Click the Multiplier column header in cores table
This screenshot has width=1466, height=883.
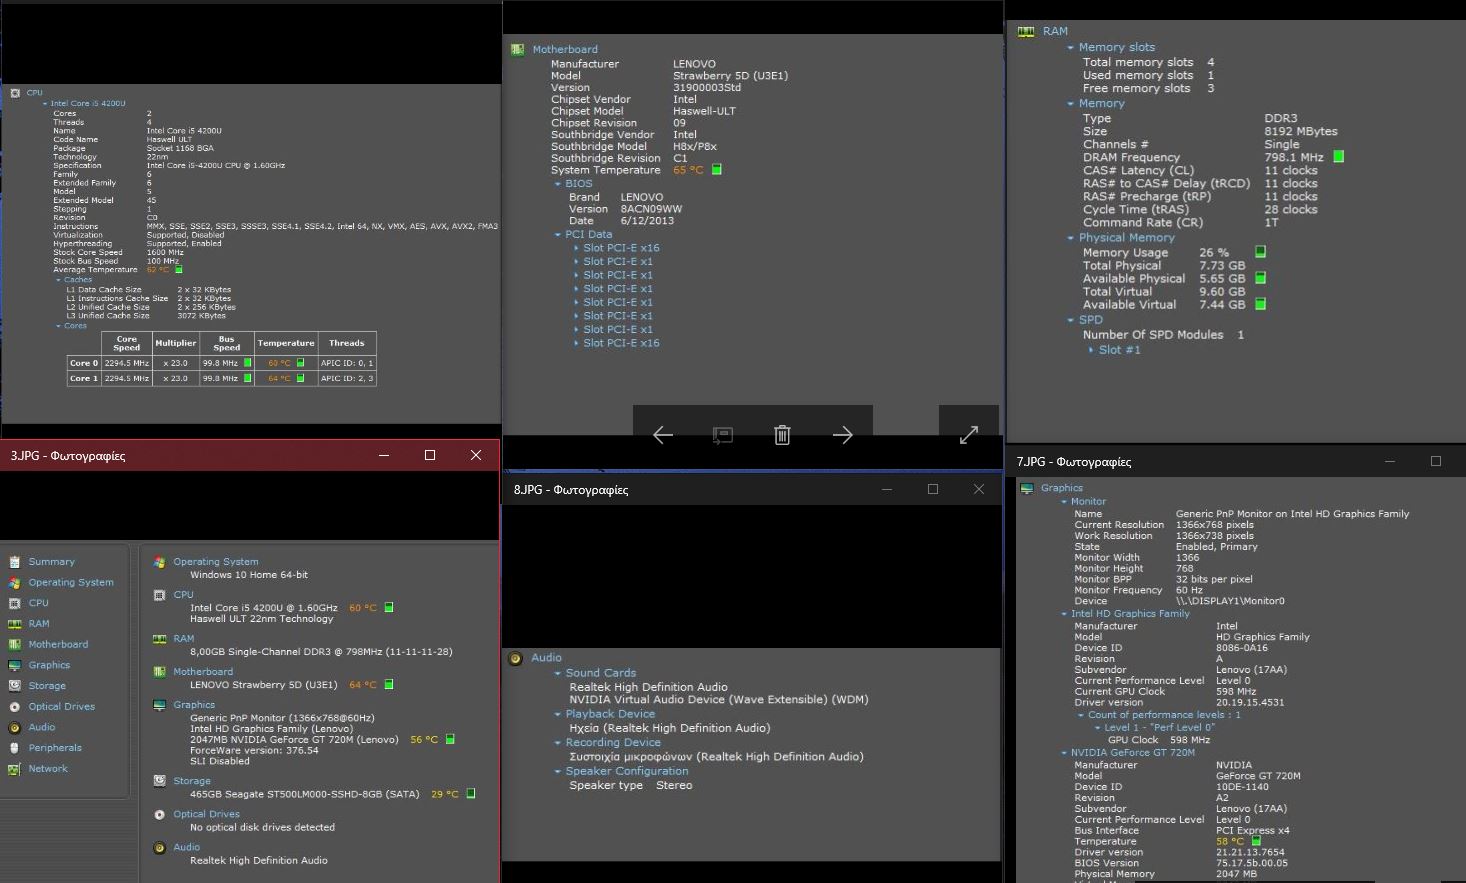click(175, 343)
